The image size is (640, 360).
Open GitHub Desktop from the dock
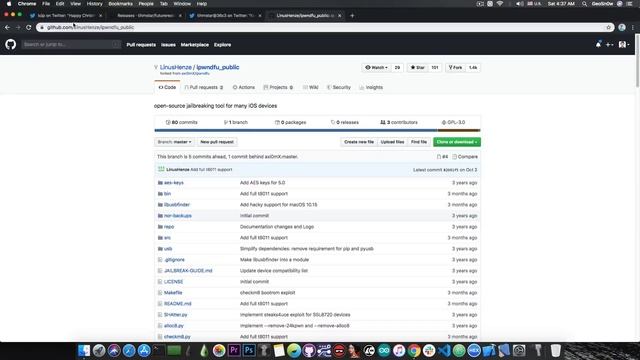pyautogui.click(x=309, y=351)
